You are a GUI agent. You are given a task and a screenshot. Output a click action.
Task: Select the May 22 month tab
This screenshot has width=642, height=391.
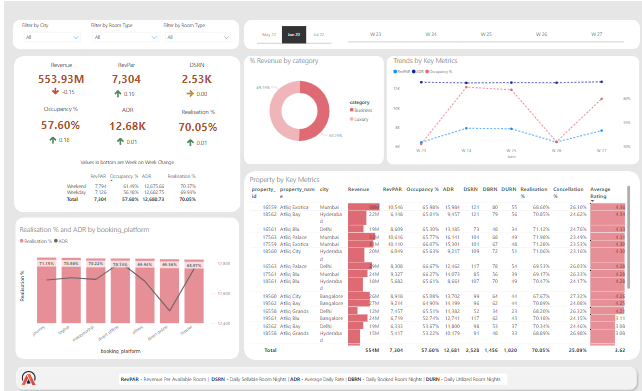point(269,35)
